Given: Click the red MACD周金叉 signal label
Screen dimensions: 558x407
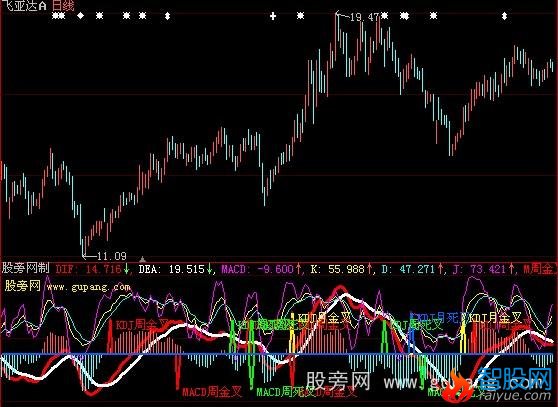Looking at the screenshot, I should [x=212, y=391].
